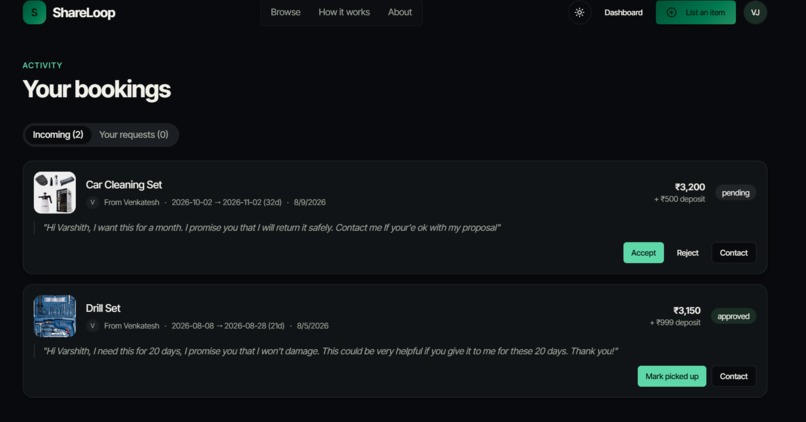Screen dimensions: 806x422
Task: Click Venkatesh avatar on Car Cleaning Set booking
Action: click(x=92, y=202)
